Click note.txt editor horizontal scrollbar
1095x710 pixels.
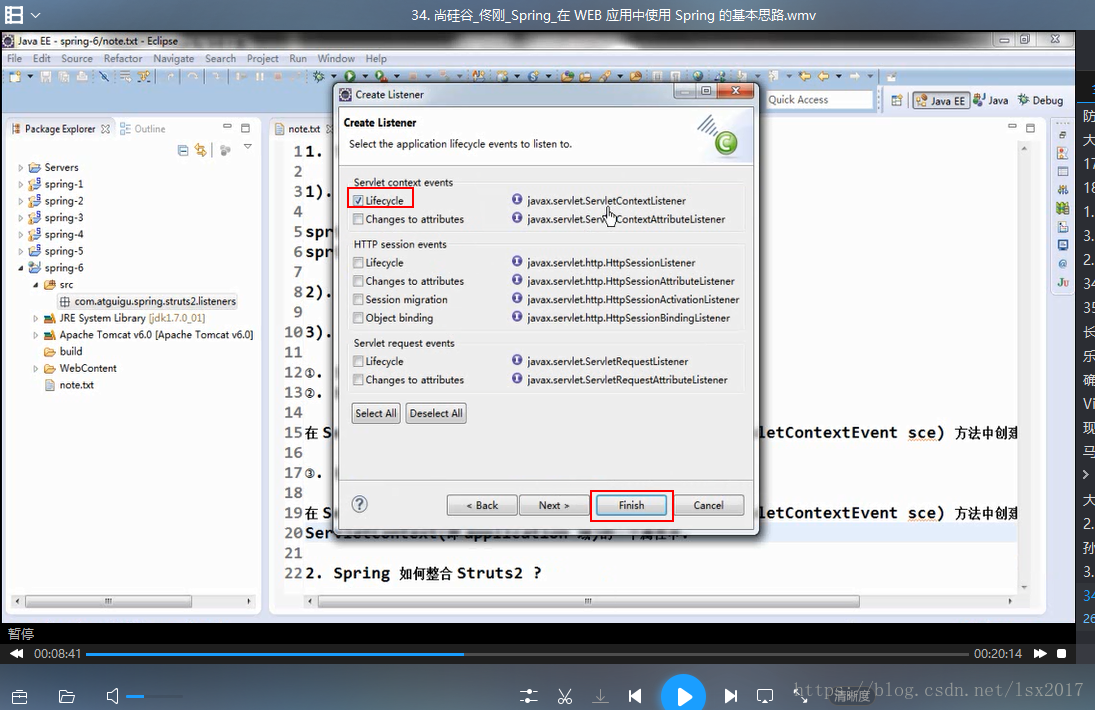tap(589, 601)
